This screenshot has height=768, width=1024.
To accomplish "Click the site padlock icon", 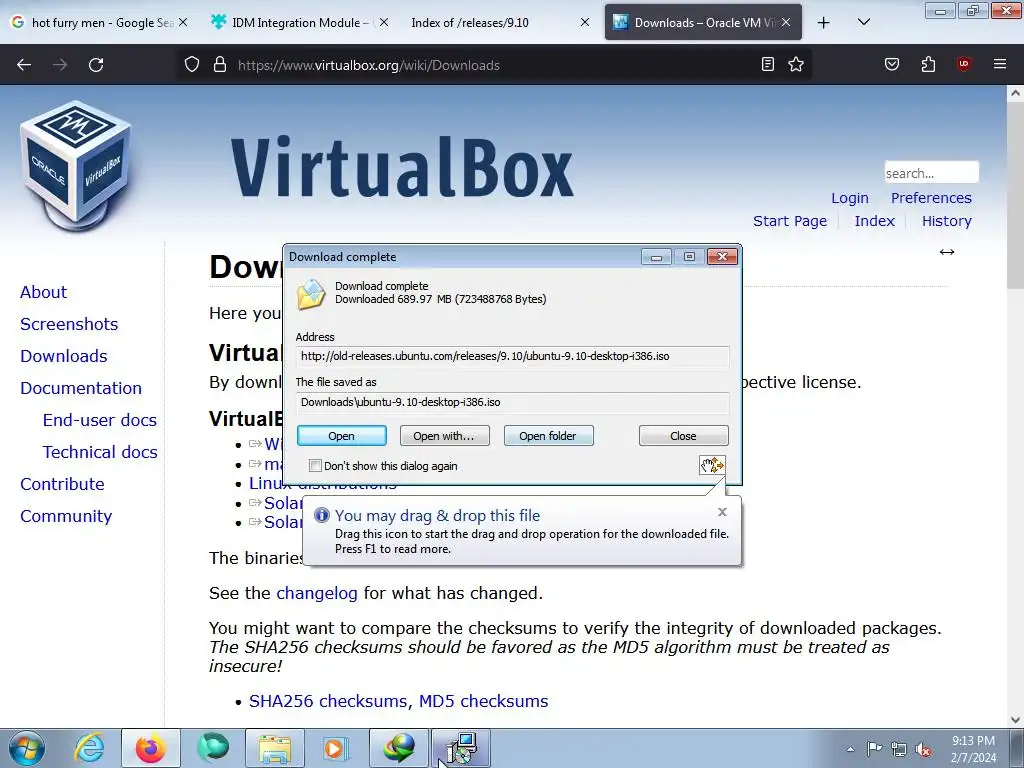I will click(220, 65).
